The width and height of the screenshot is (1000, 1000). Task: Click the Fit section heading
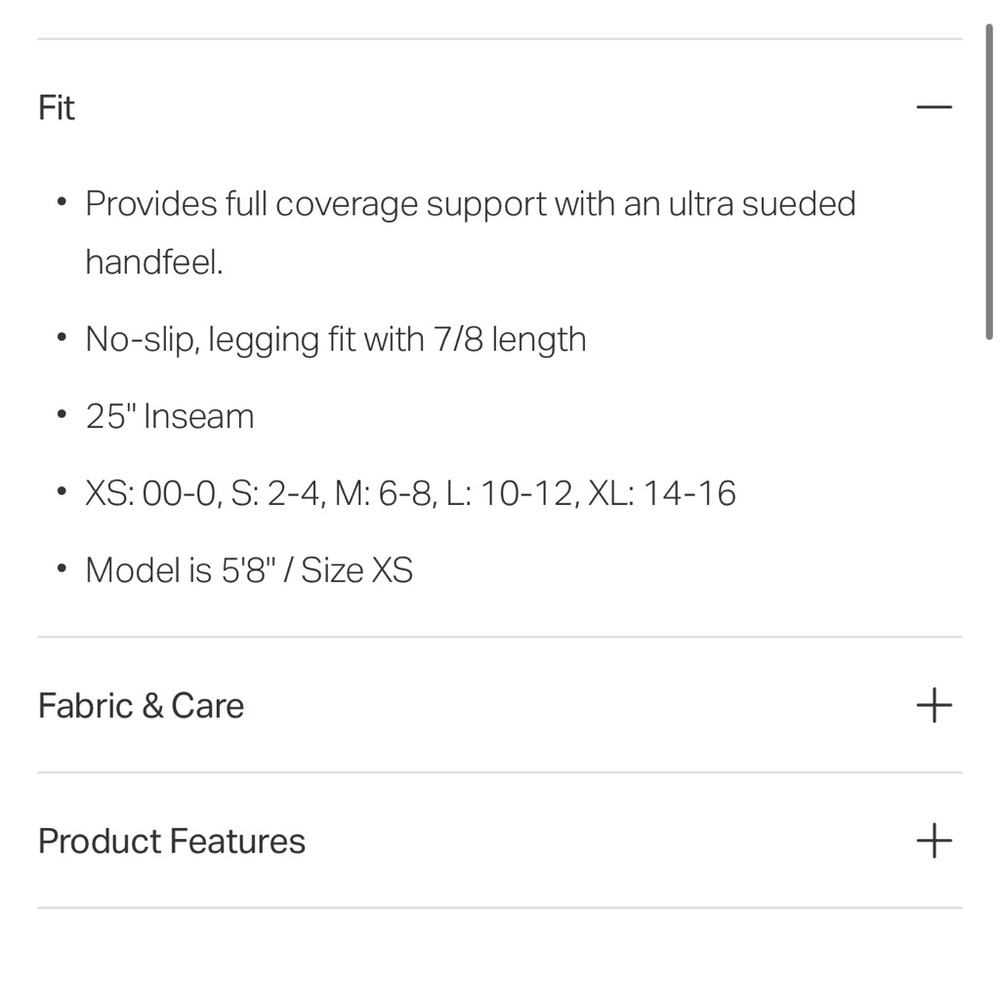57,107
